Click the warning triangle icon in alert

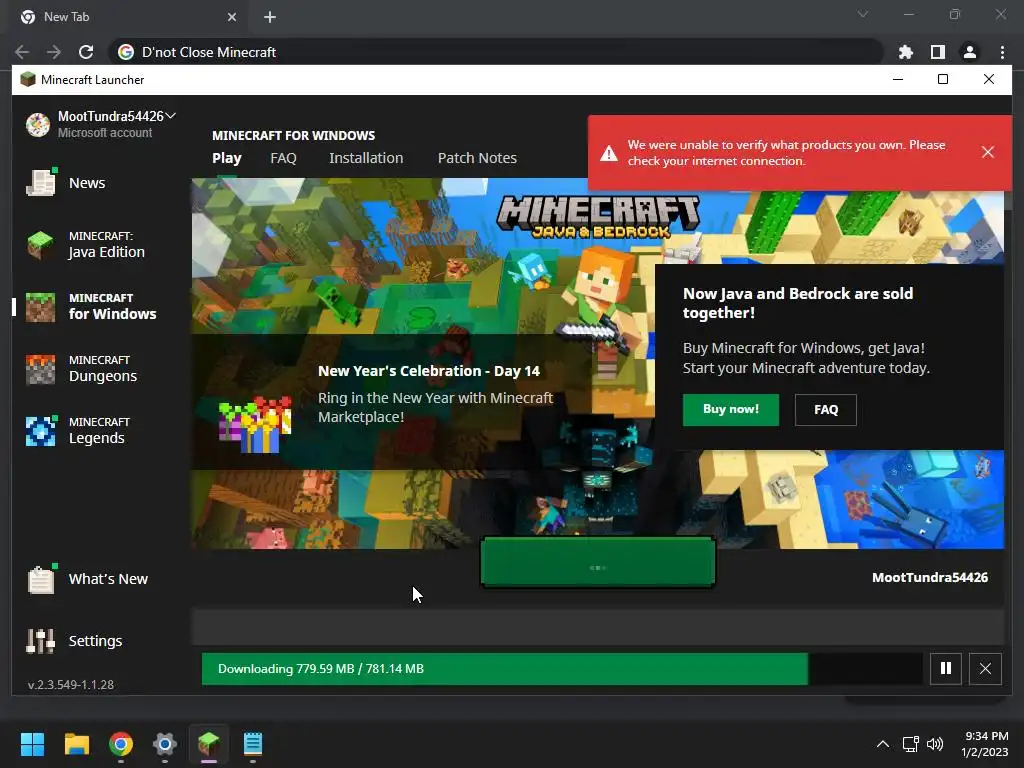click(x=609, y=153)
